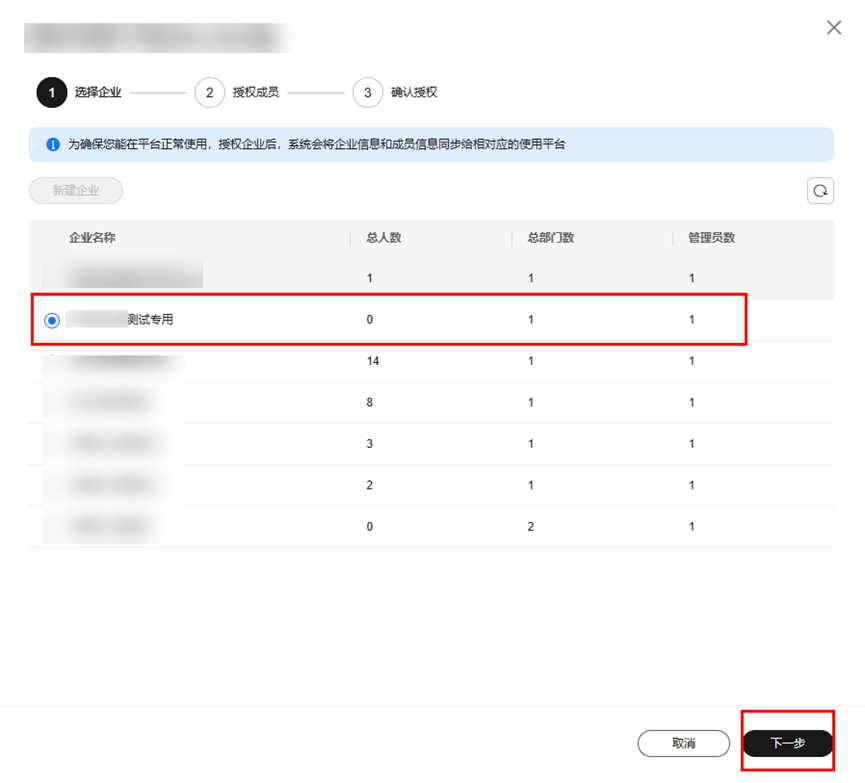The width and height of the screenshot is (865, 783).
Task: Click step 2 circle labeled 授权成员
Action: [x=209, y=92]
